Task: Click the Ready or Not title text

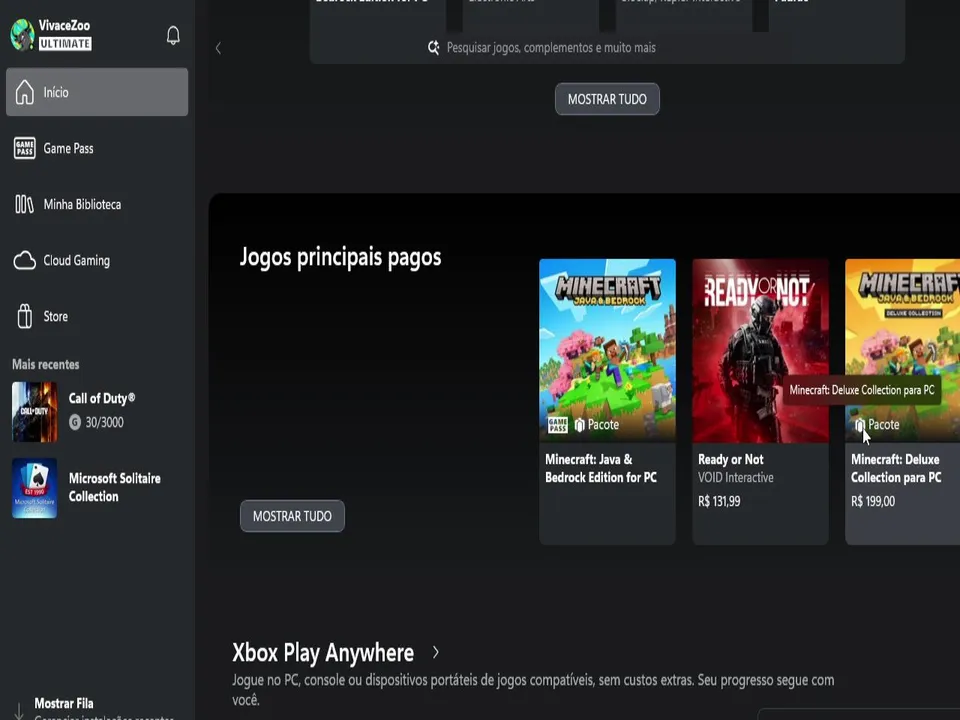Action: (x=730, y=460)
